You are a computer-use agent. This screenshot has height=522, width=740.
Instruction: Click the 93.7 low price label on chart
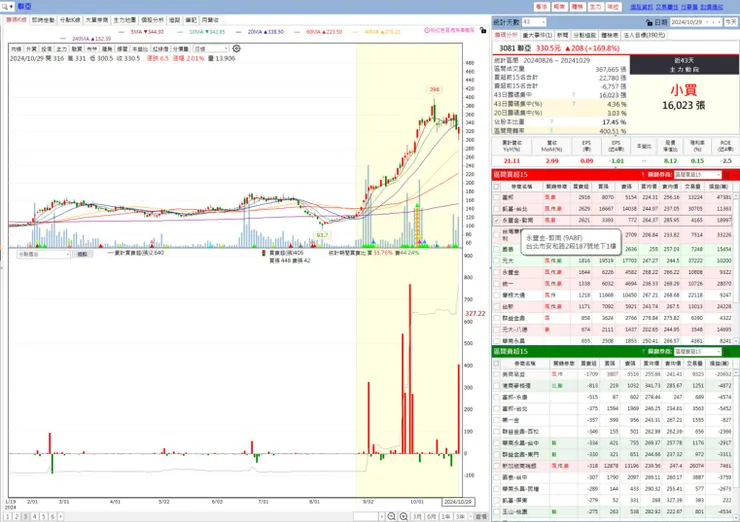tap(322, 235)
